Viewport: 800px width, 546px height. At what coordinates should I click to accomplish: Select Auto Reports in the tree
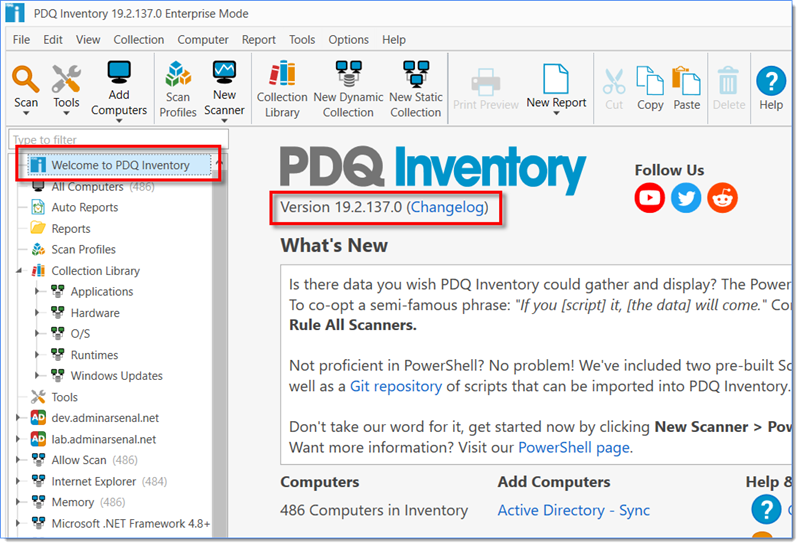pyautogui.click(x=74, y=207)
